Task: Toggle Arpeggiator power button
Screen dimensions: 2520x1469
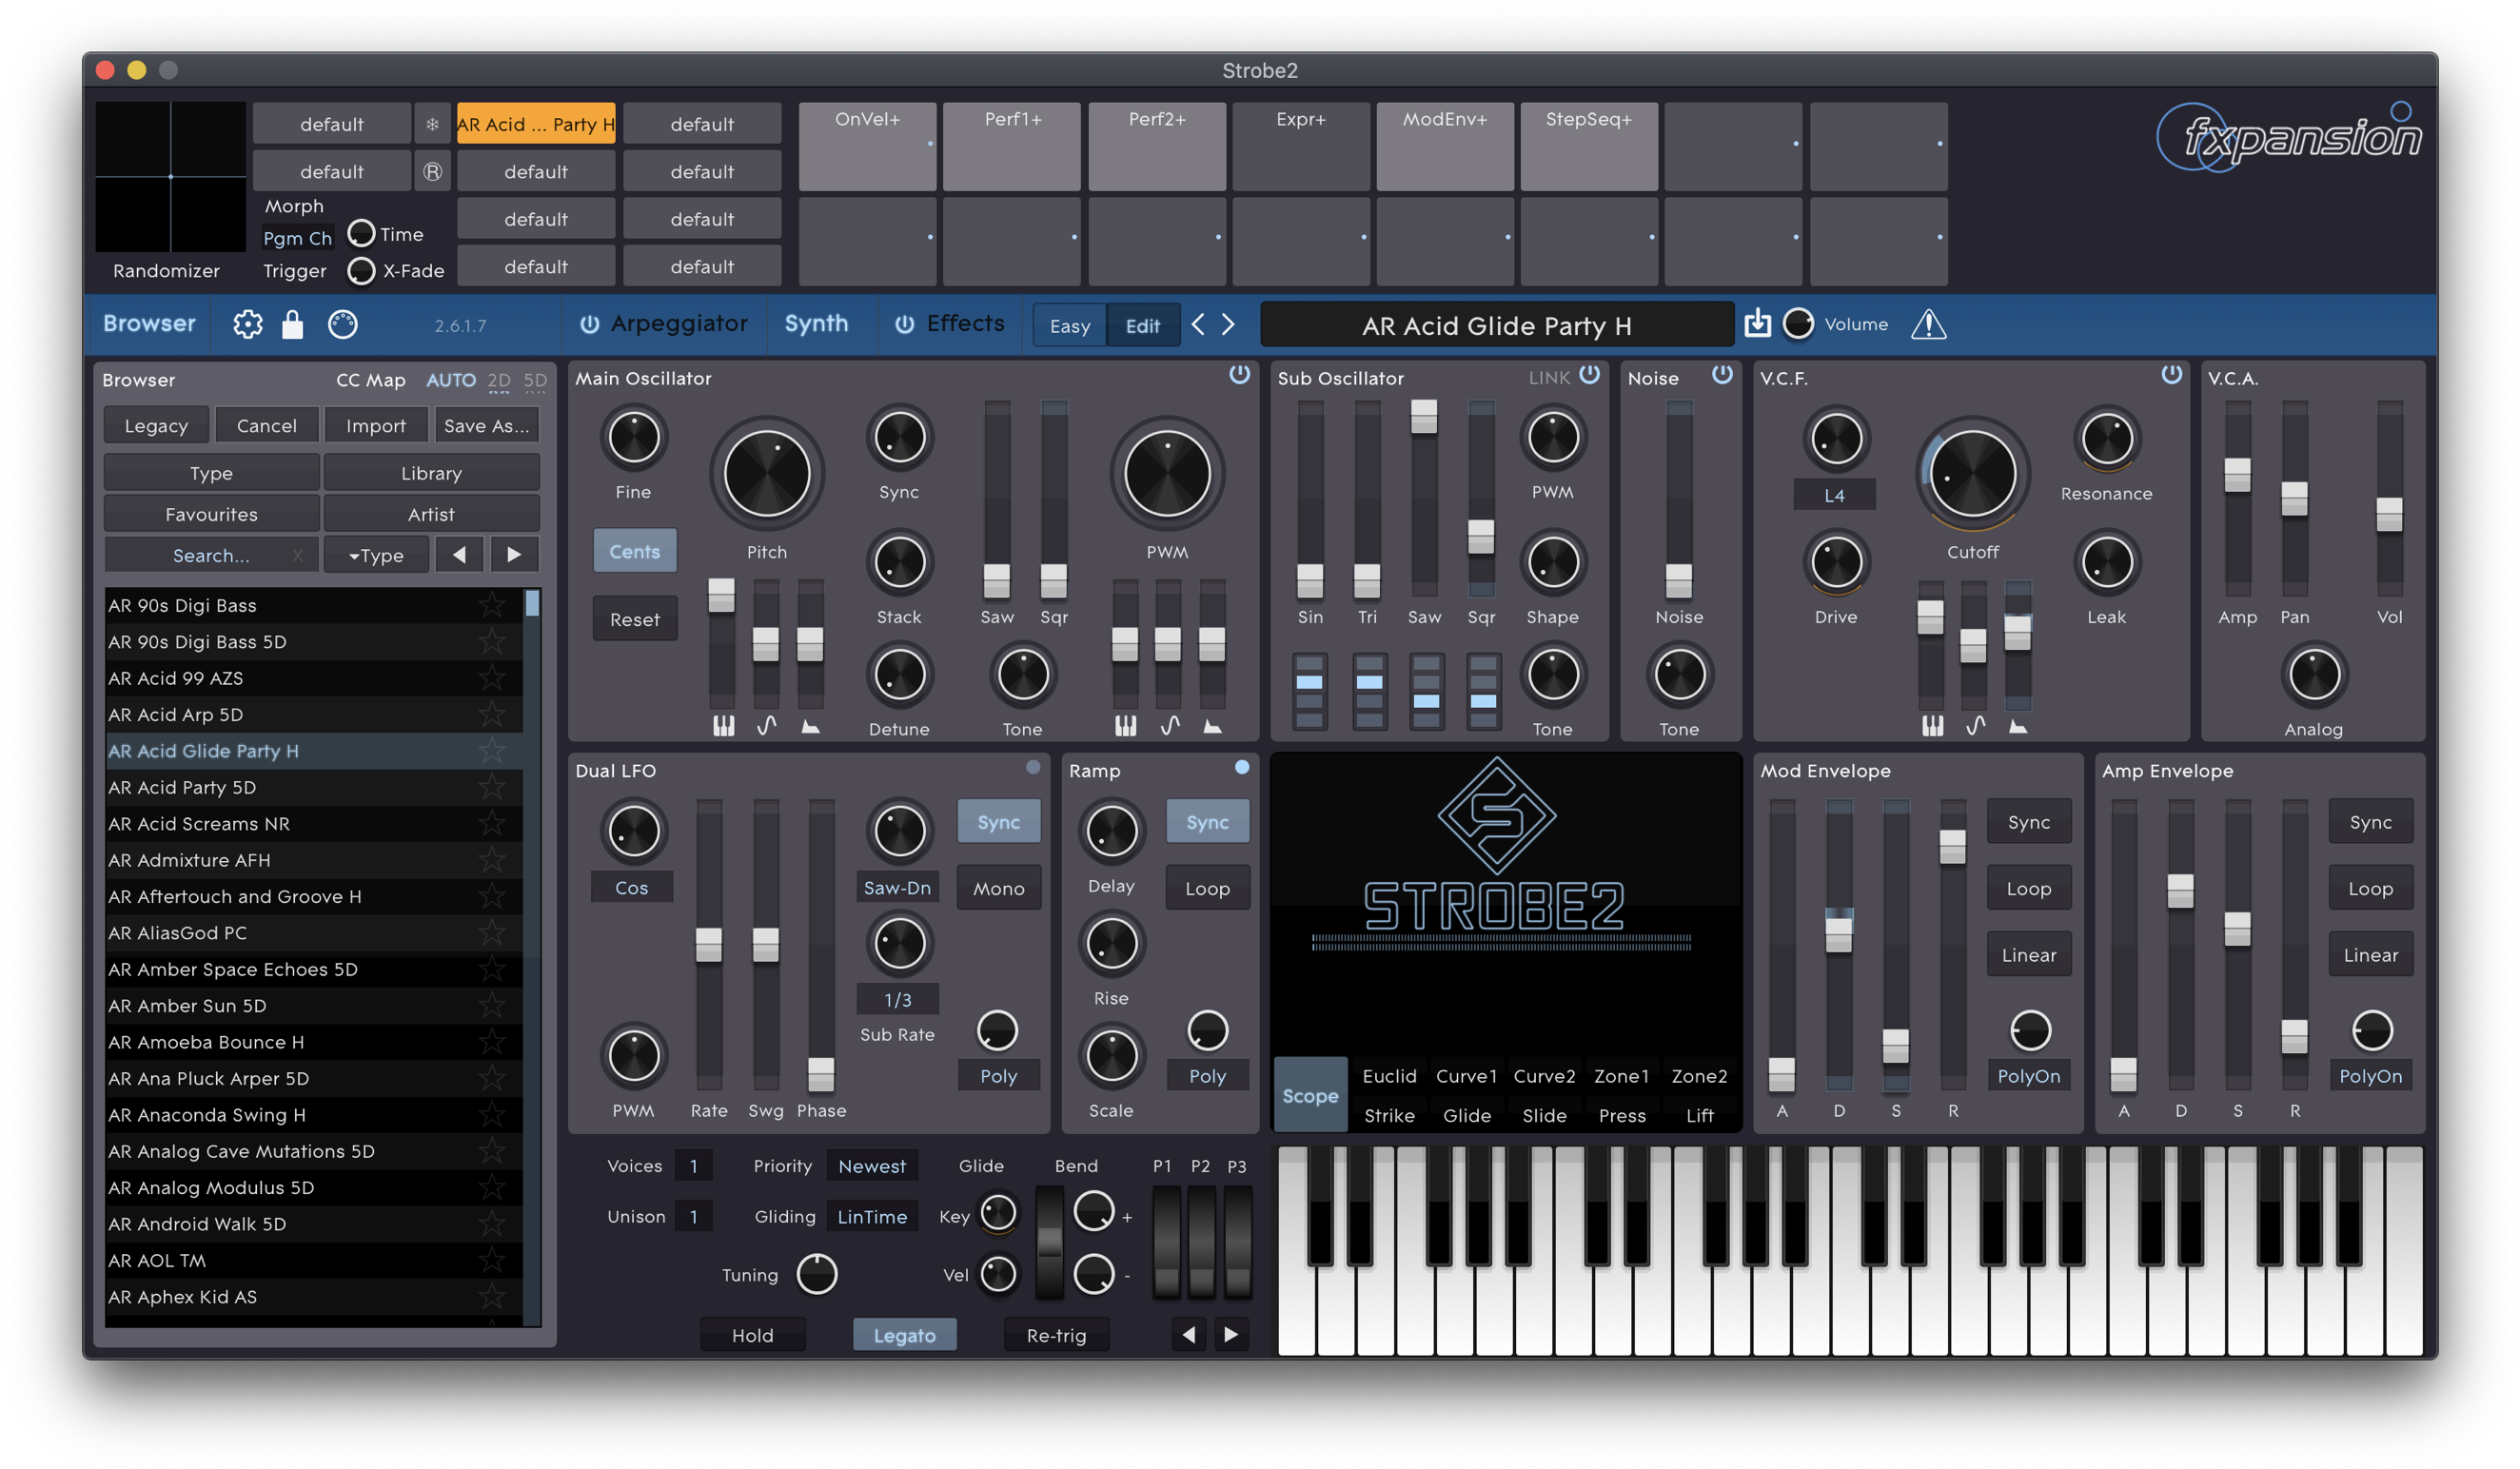Action: [590, 324]
